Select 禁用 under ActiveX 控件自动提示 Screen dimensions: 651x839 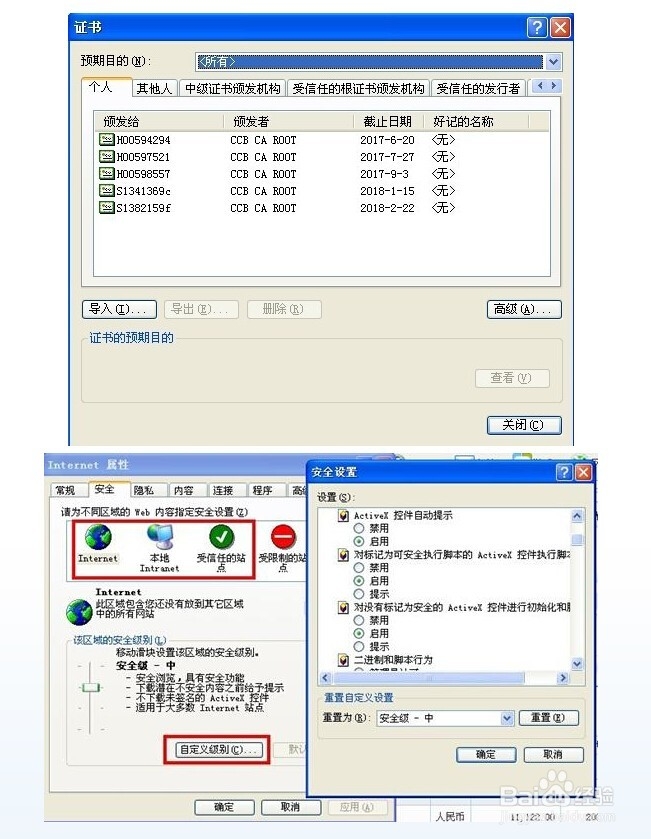[x=359, y=528]
